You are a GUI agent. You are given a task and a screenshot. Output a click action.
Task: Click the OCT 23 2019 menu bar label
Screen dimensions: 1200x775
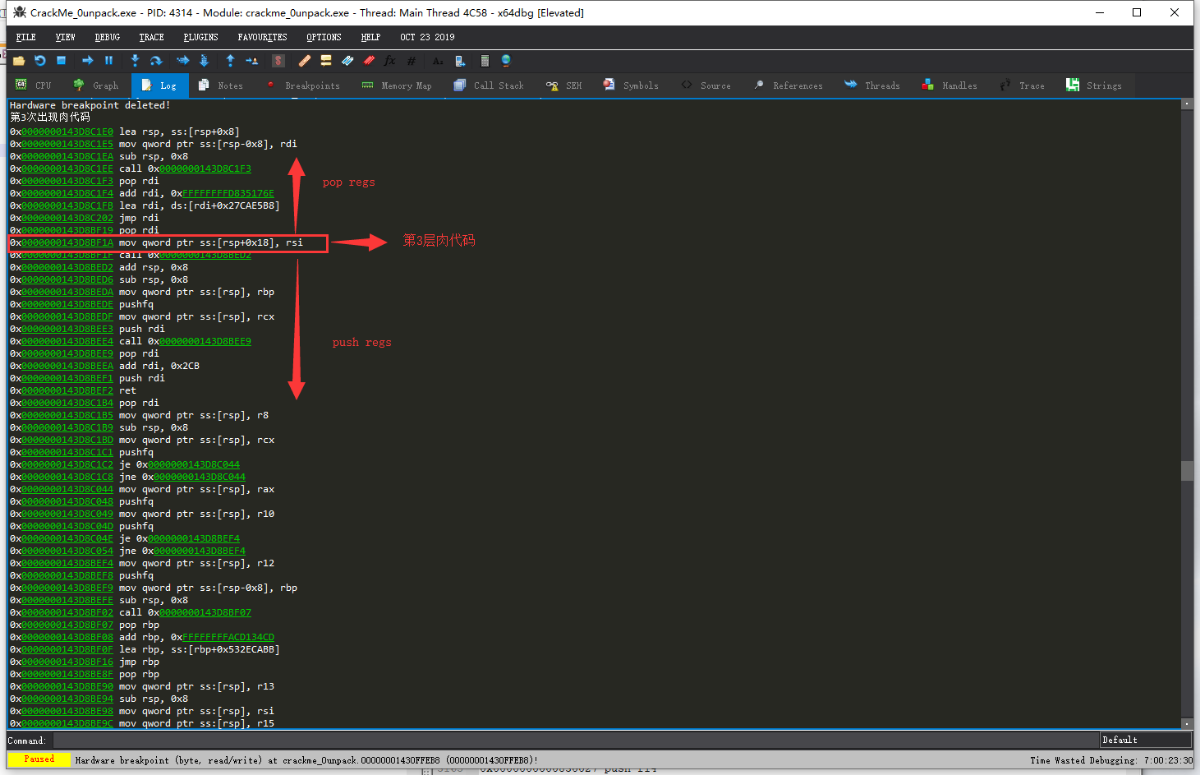[427, 37]
